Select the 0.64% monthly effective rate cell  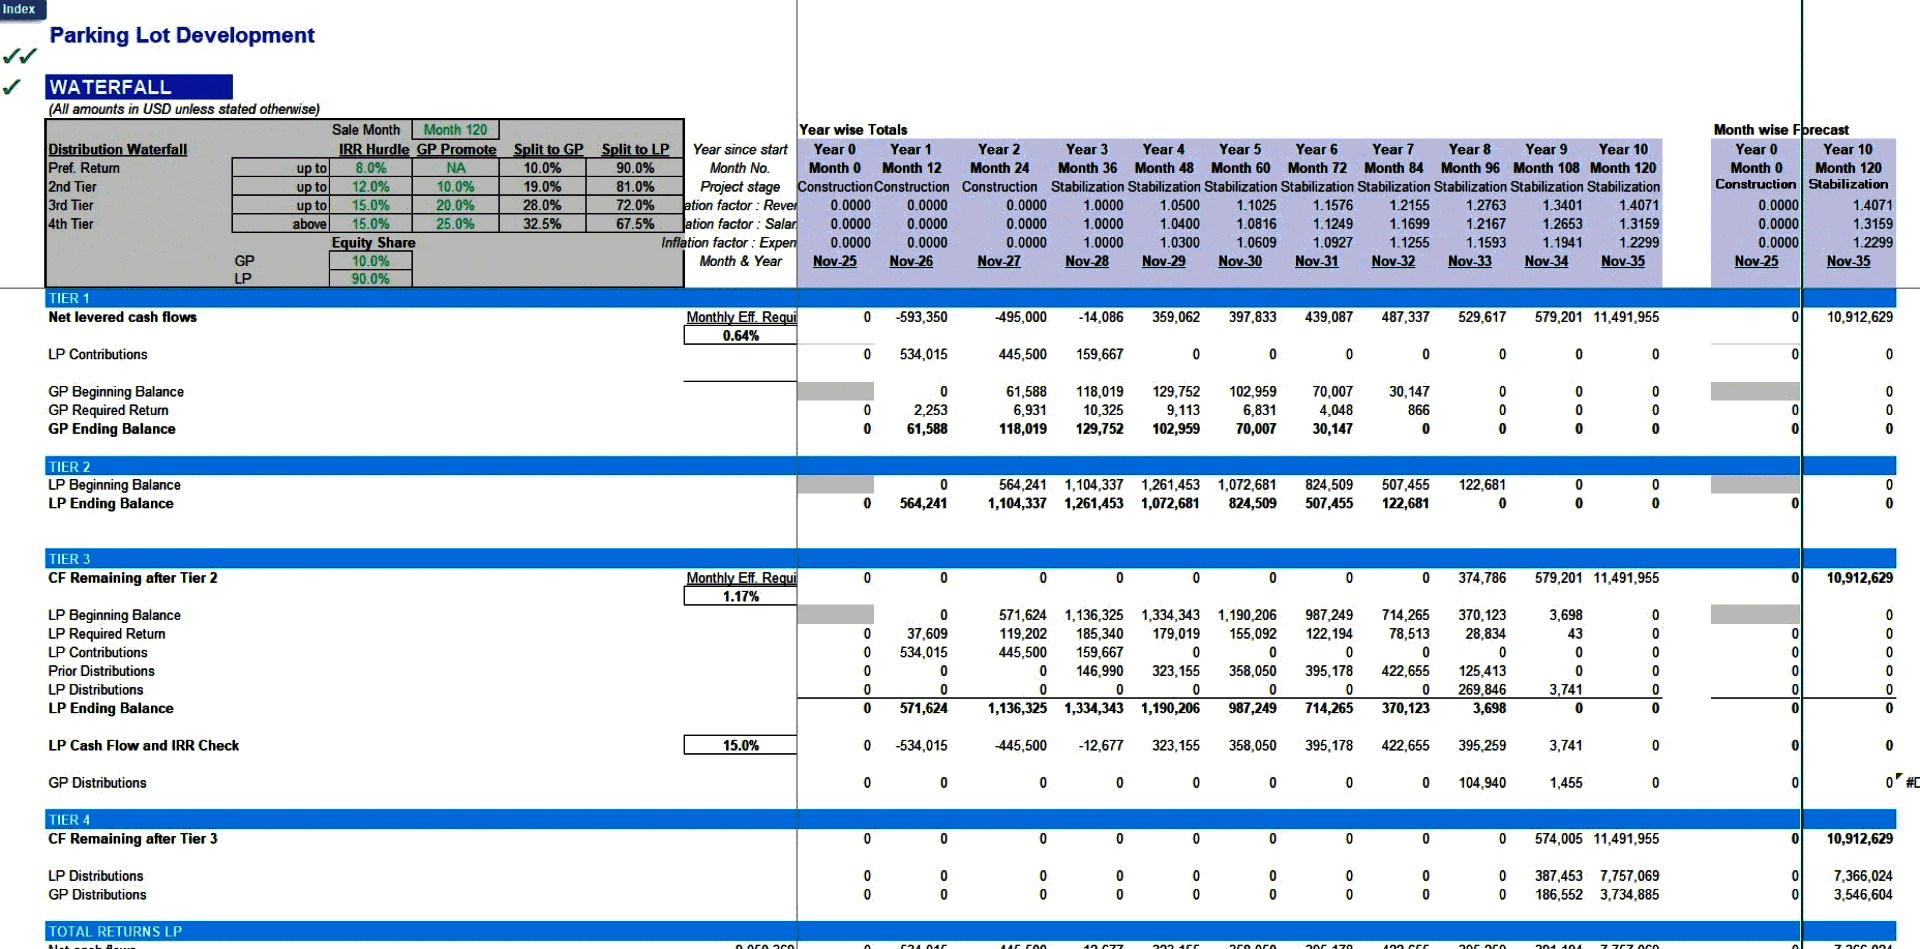(x=740, y=336)
